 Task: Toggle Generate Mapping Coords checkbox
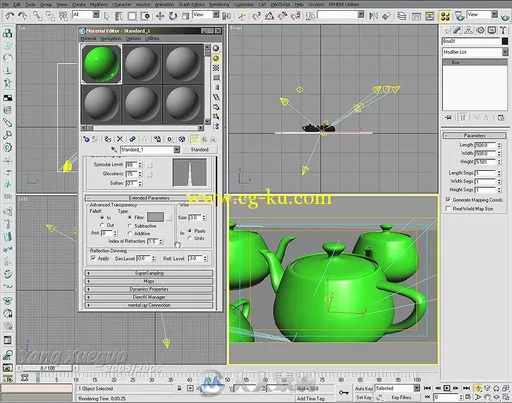click(x=448, y=199)
